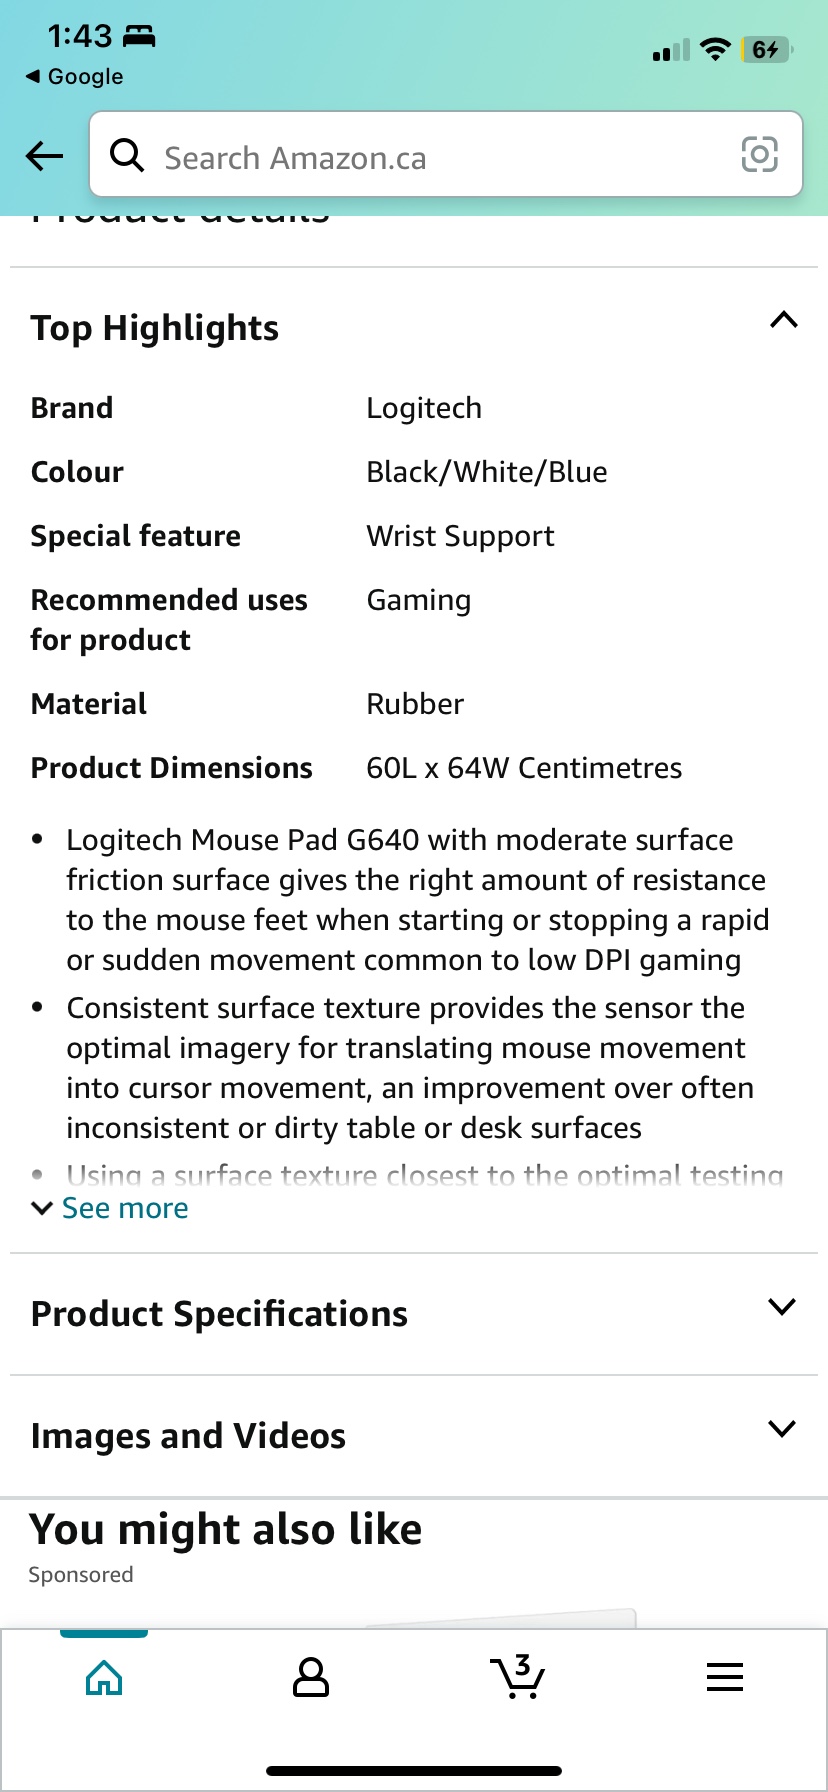Tap the battery indicator at 64 percent
828x1792 pixels.
pos(767,48)
